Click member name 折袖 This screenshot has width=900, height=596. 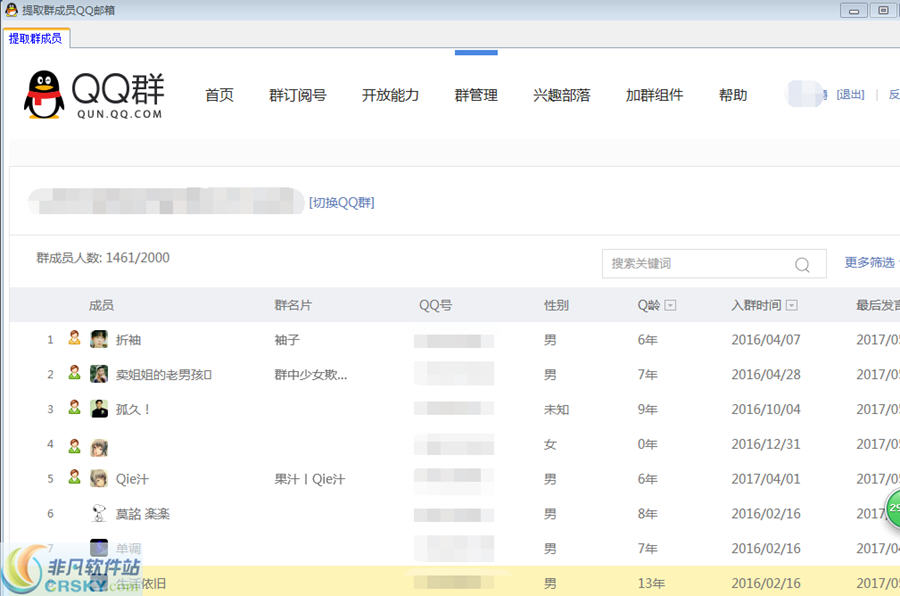coord(128,340)
